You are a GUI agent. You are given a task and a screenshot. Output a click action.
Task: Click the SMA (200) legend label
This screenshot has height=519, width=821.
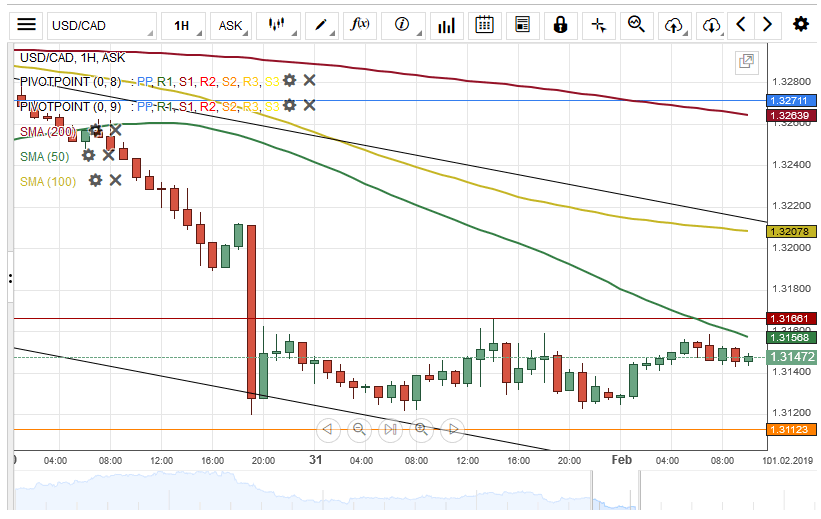[x=48, y=131]
